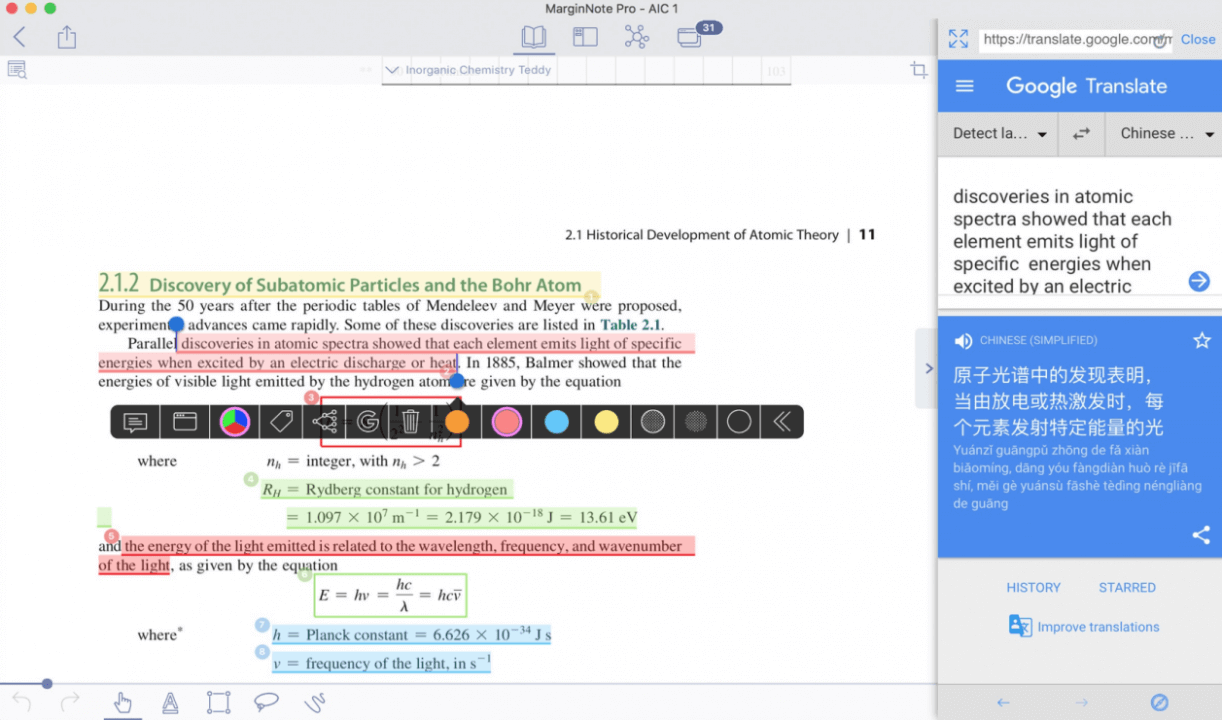Choose the yellow highlight color swatch
The width and height of the screenshot is (1222, 720).
[606, 422]
